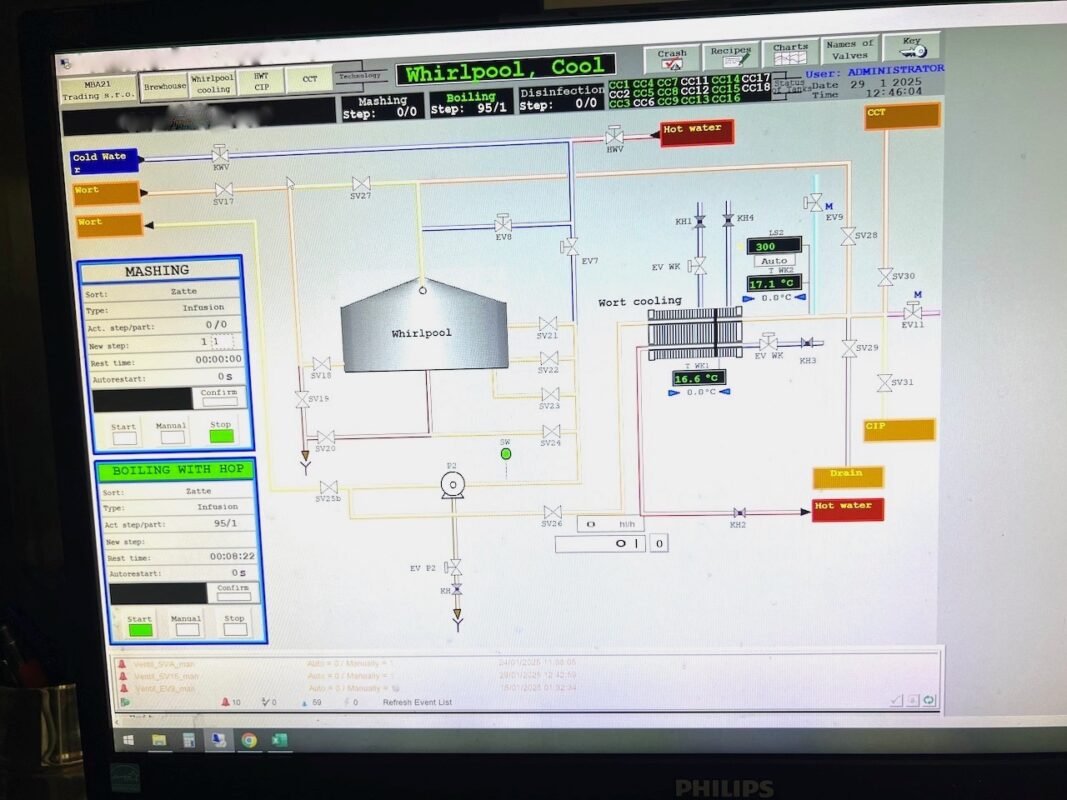Click valve SV20

[326, 437]
